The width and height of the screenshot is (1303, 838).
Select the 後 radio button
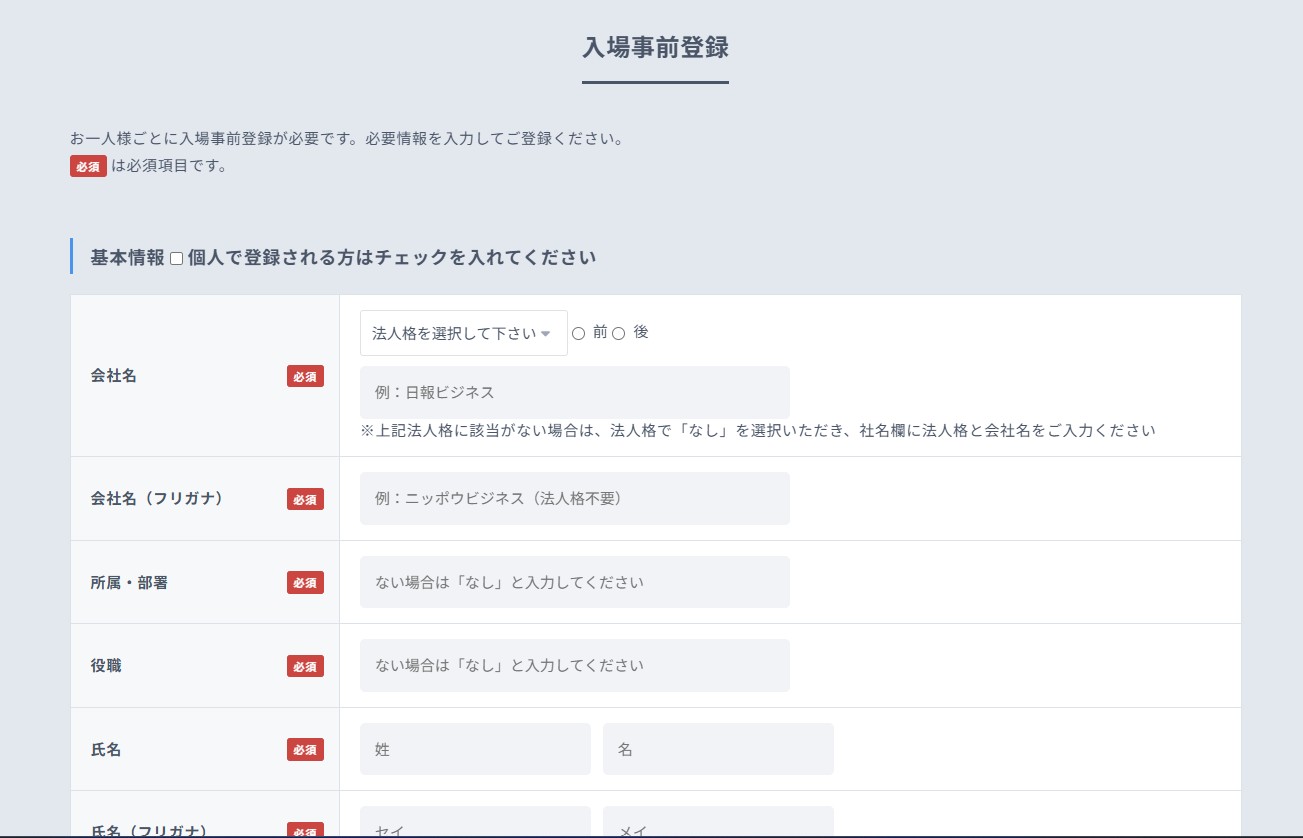(x=618, y=334)
